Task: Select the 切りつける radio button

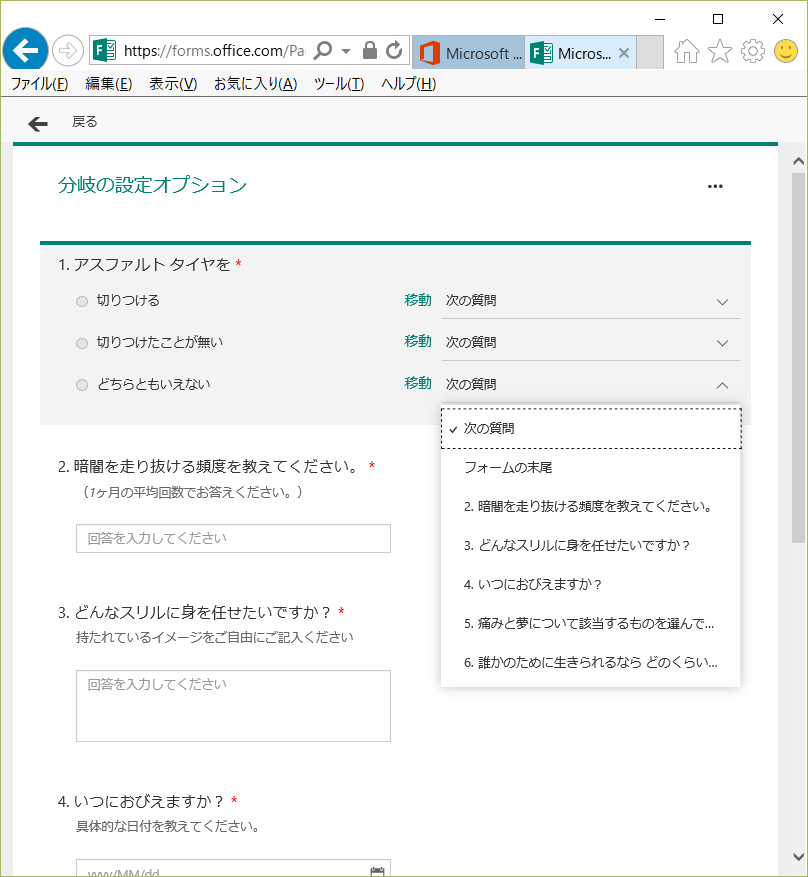Action: click(x=82, y=301)
